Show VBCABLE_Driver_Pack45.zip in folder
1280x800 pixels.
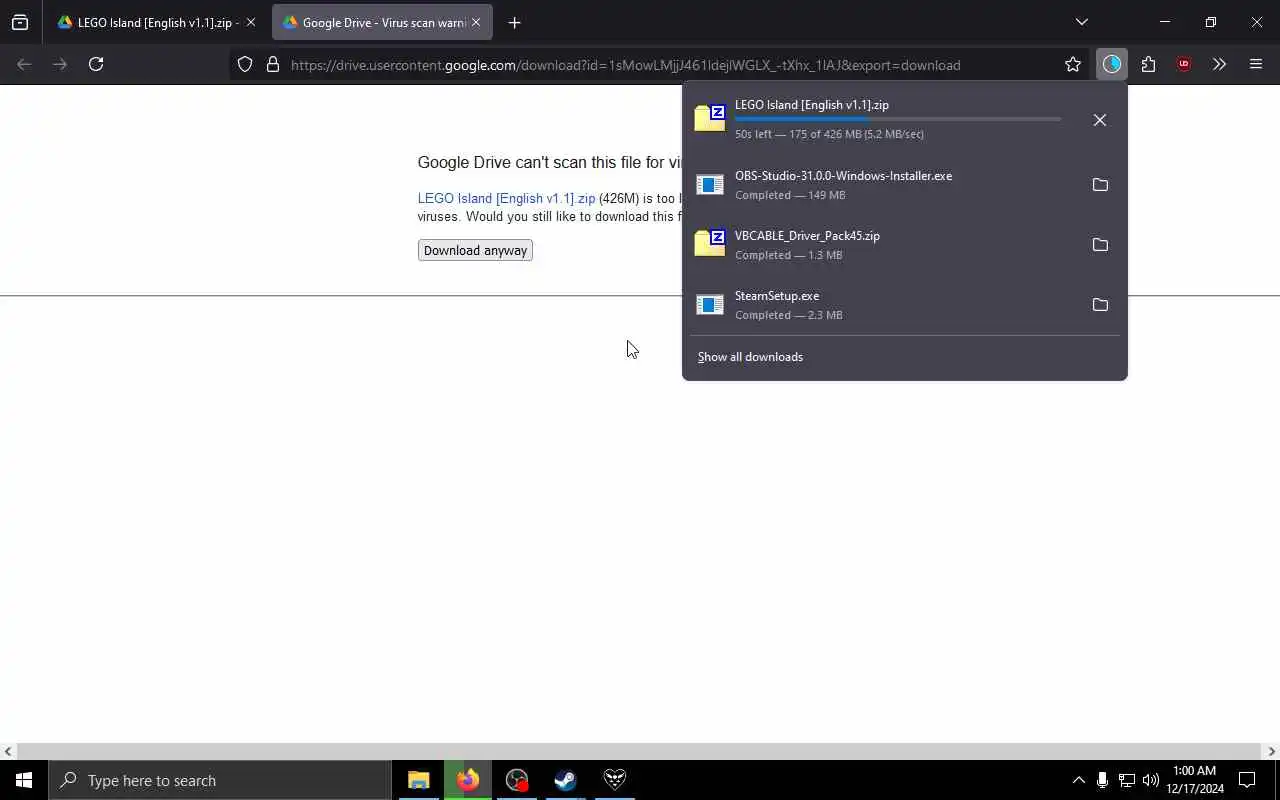[1100, 245]
